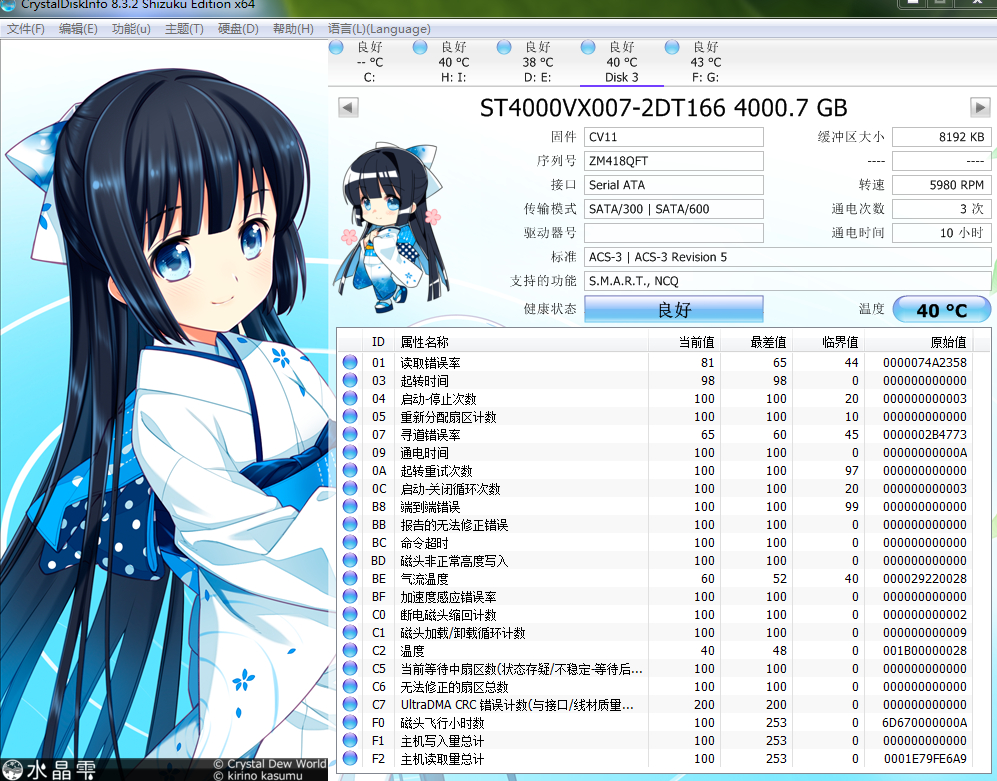
Task: Click the serial number field ZM418QFT
Action: click(674, 161)
